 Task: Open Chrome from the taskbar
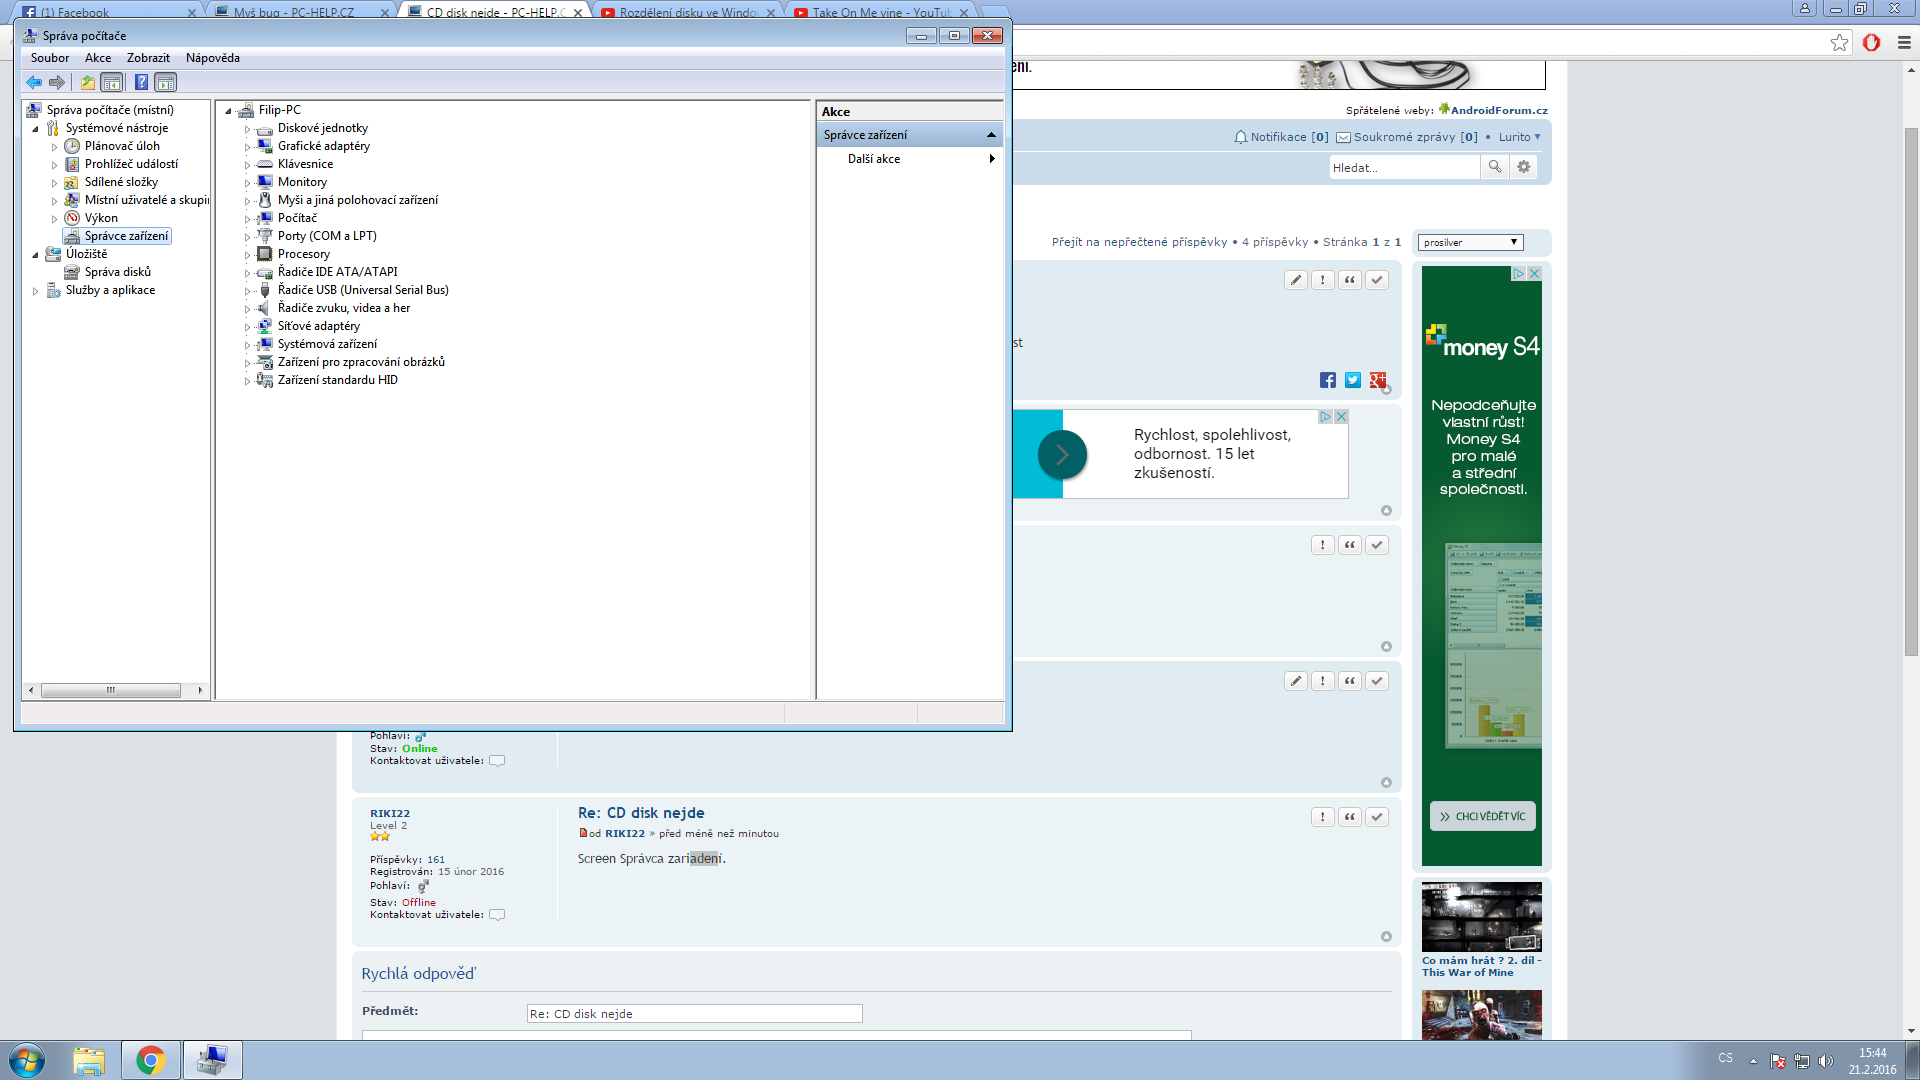[x=151, y=1060]
